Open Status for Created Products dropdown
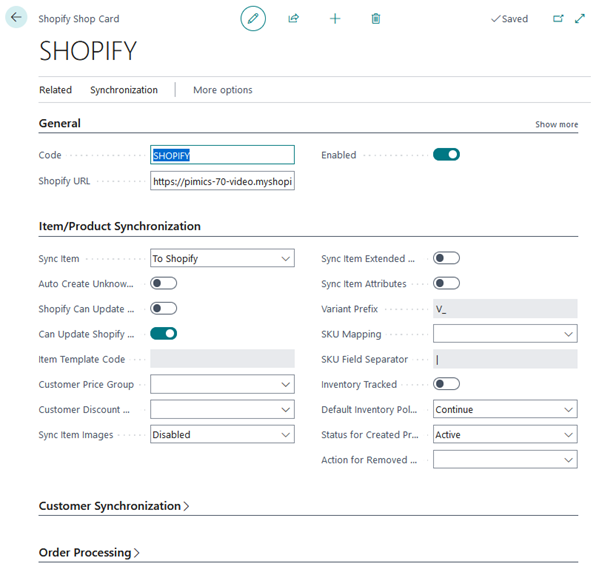The height and width of the screenshot is (575, 602). click(505, 435)
